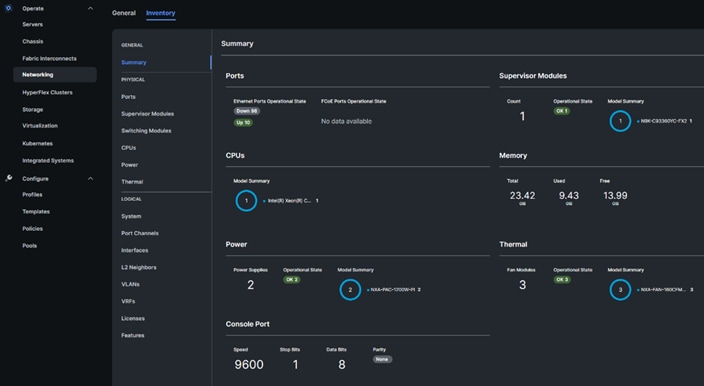The image size is (704, 386).
Task: Click the 9600 console speed value
Action: [x=249, y=364]
